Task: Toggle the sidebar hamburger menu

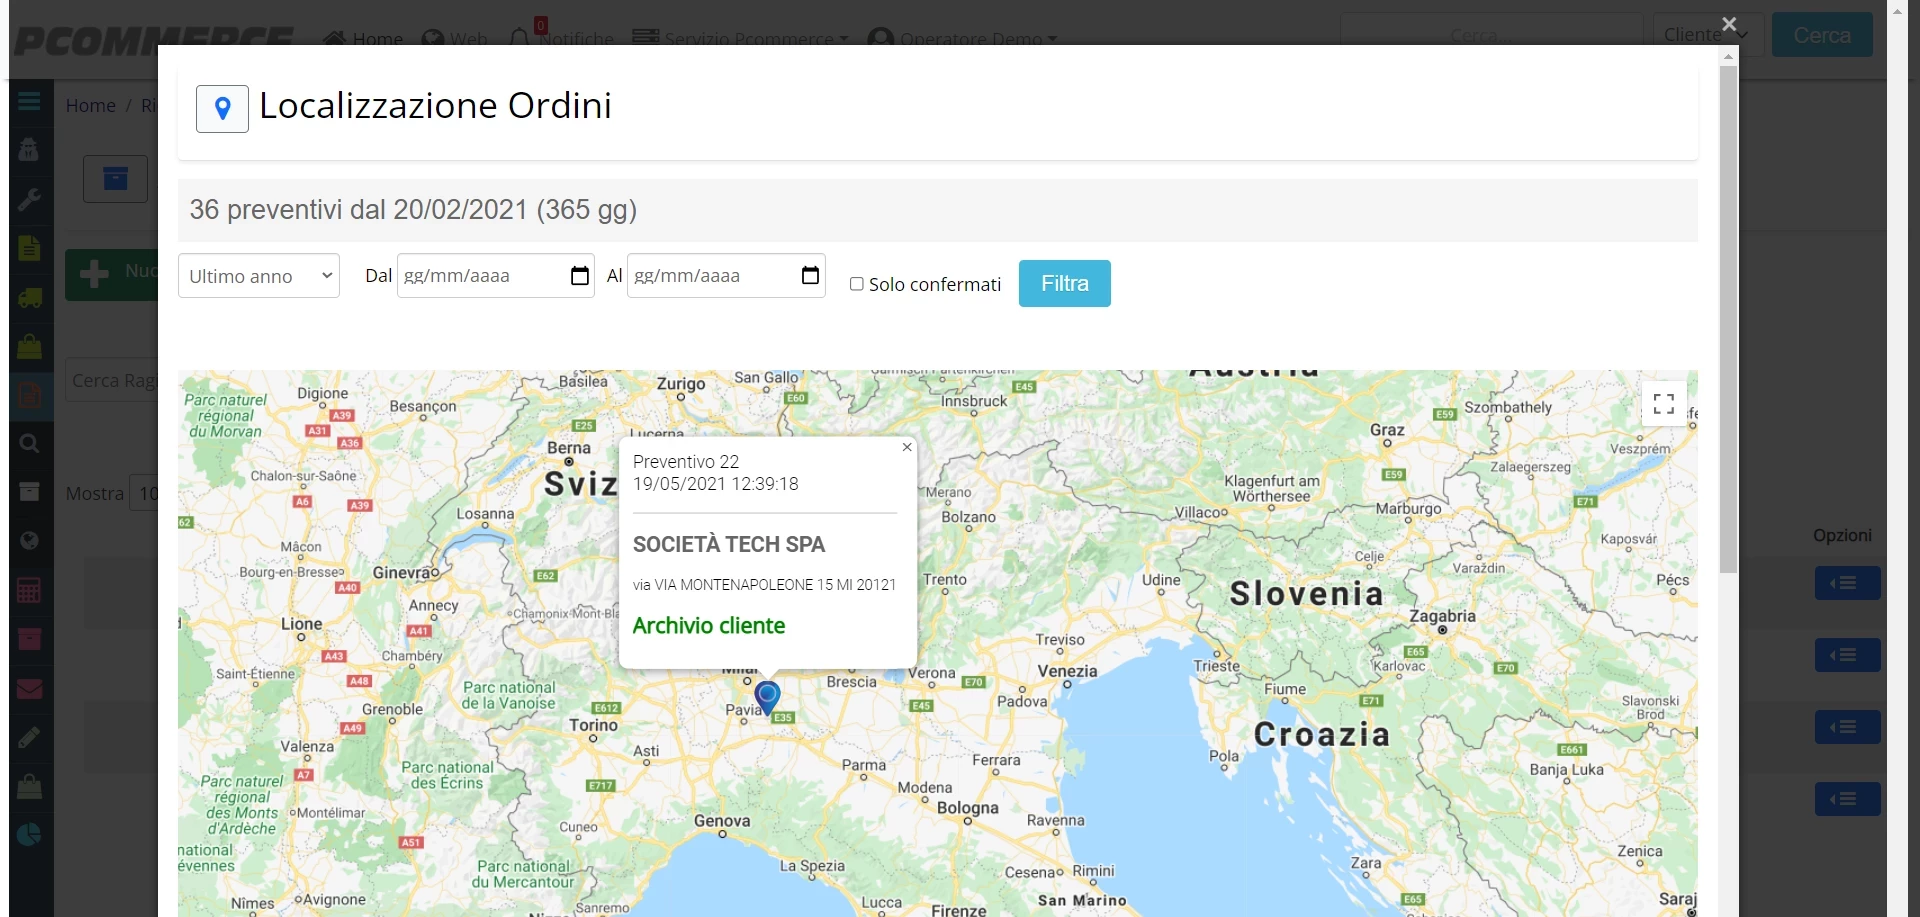Action: tap(29, 101)
